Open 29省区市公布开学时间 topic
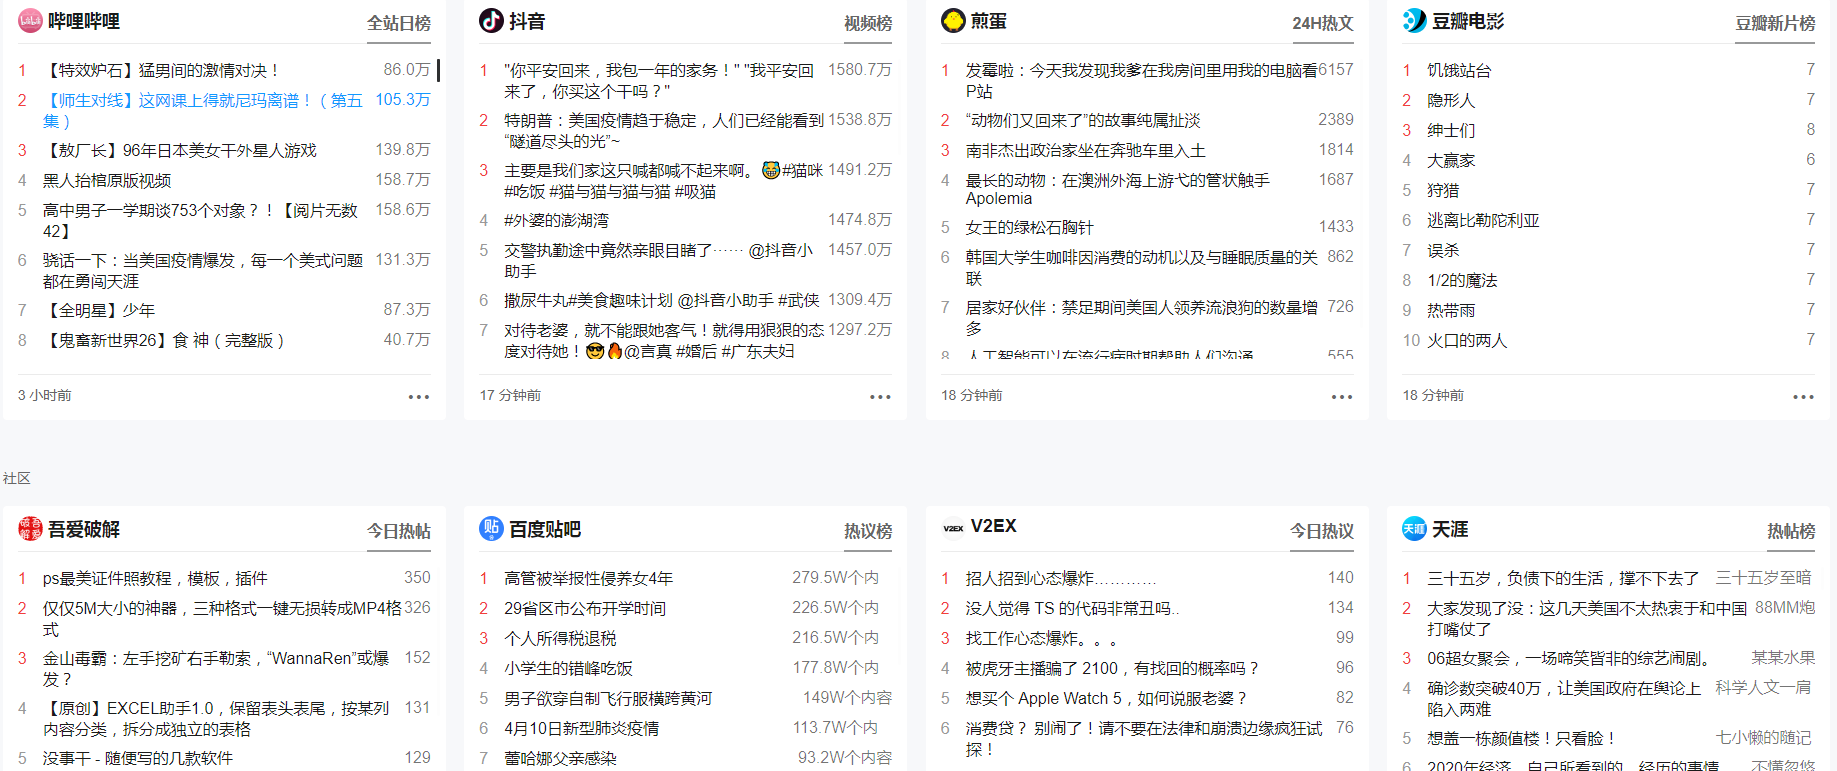The width and height of the screenshot is (1837, 771). point(585,608)
